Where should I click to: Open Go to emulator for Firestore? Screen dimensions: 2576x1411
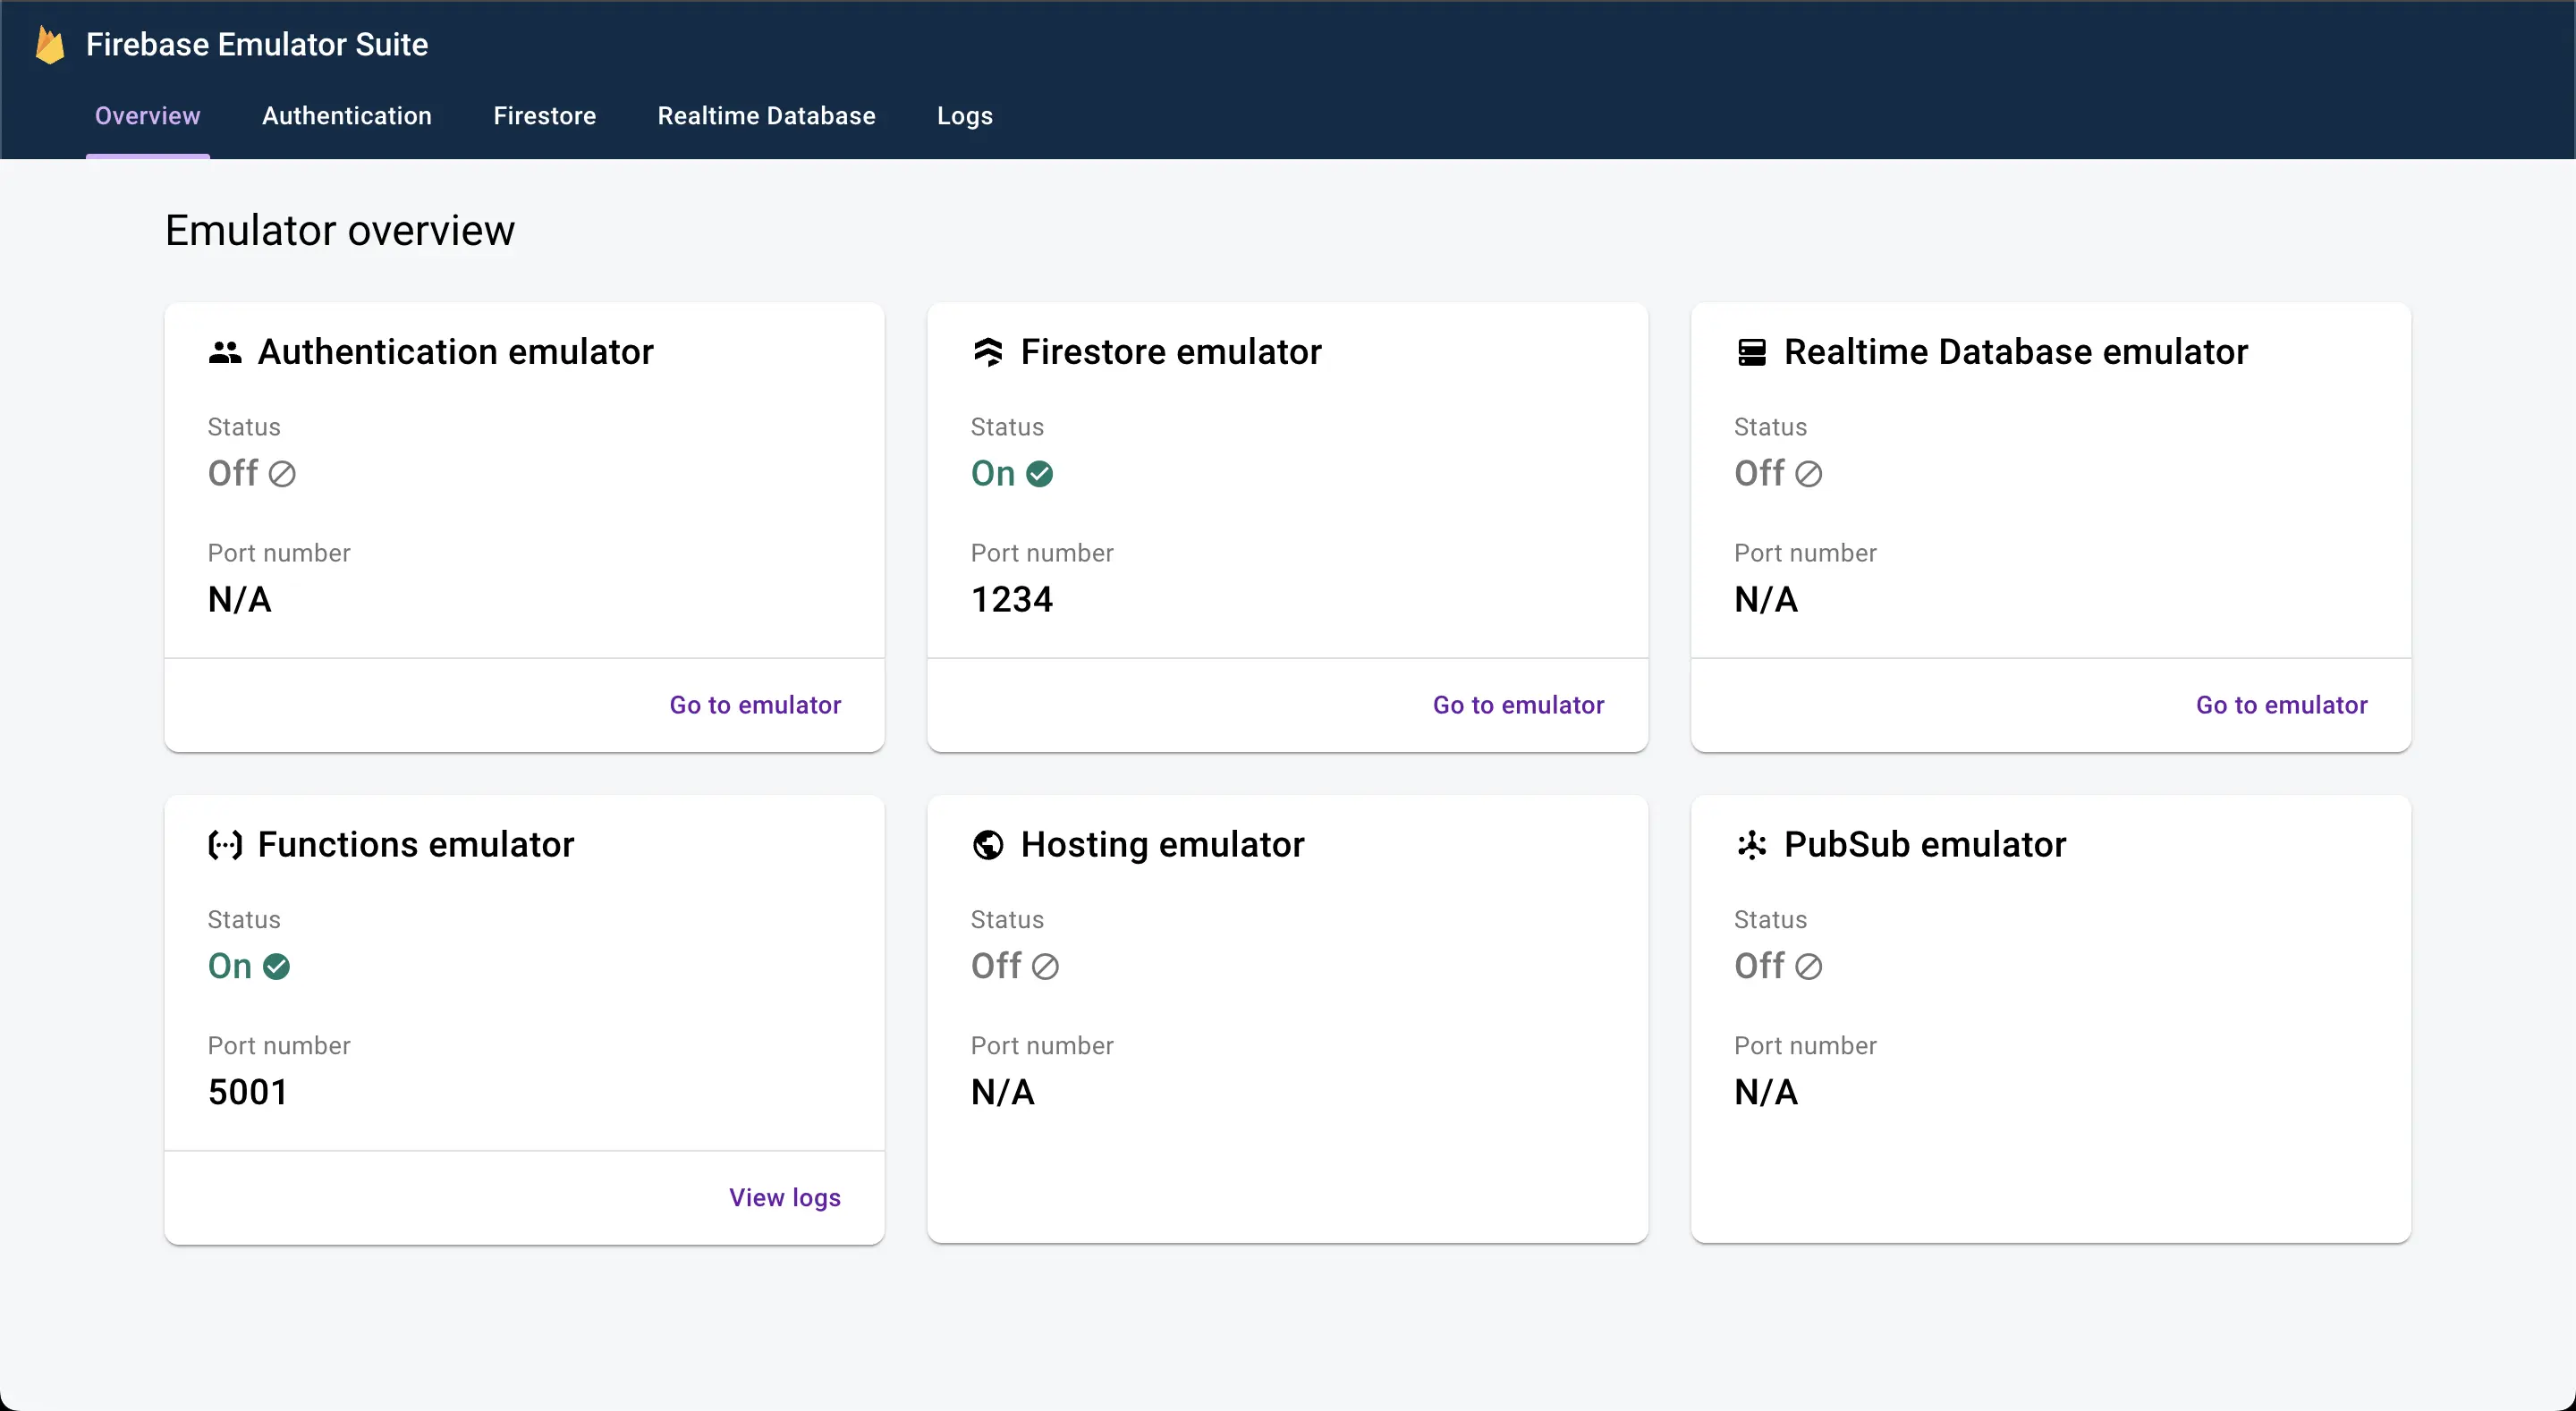click(1518, 704)
